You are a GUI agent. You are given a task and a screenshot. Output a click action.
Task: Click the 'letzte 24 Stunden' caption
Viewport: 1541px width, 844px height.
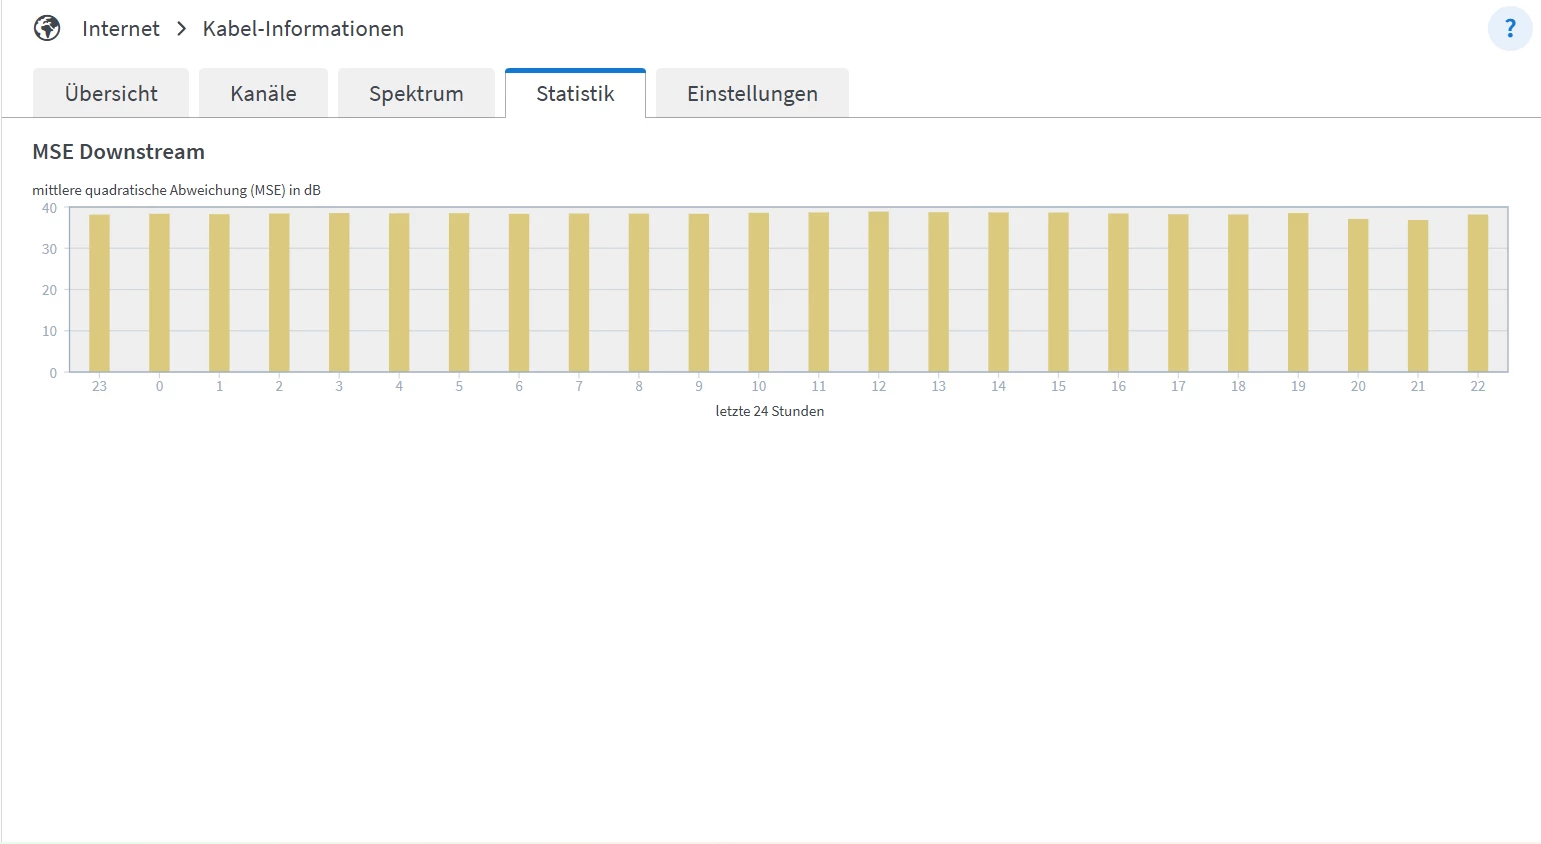(770, 411)
